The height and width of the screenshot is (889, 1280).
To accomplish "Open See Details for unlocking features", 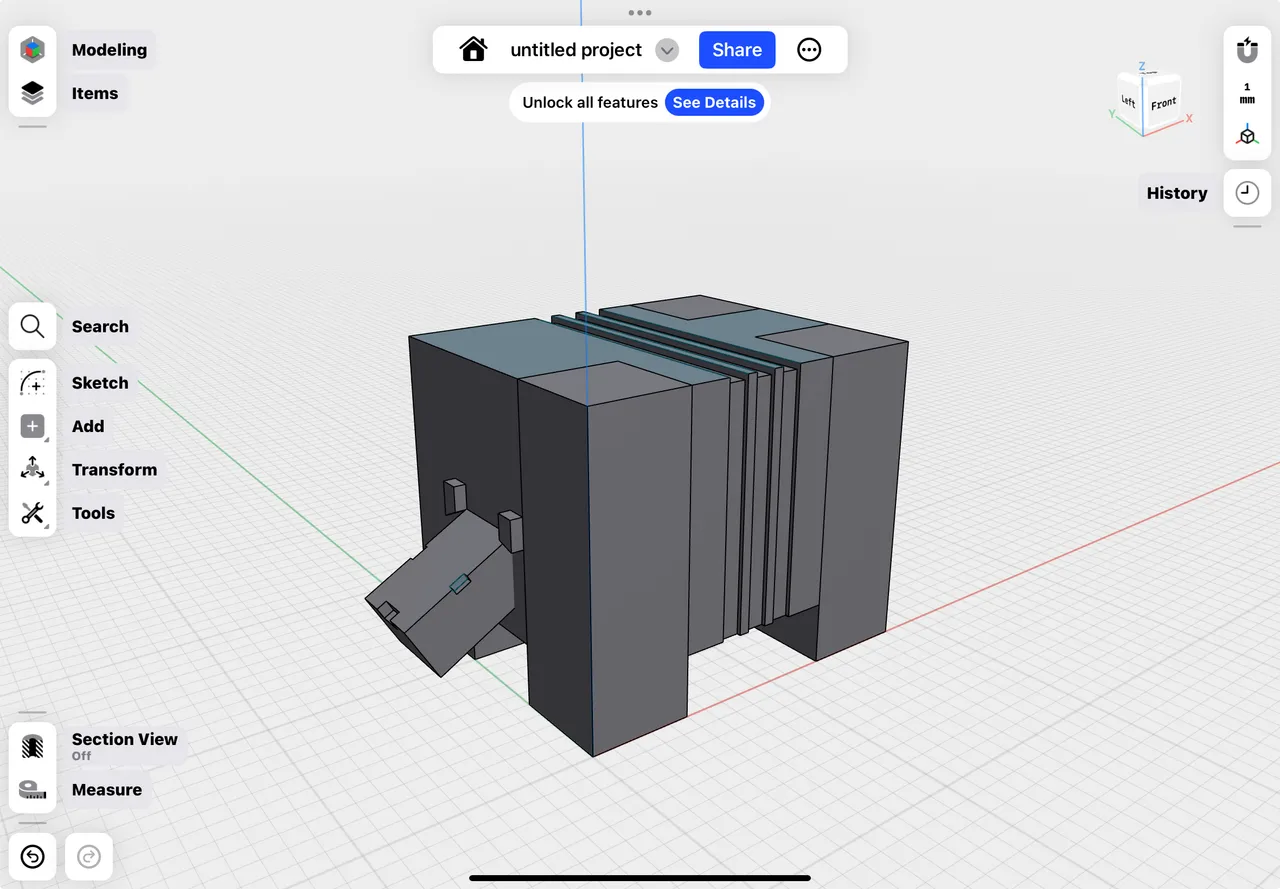I will [715, 102].
